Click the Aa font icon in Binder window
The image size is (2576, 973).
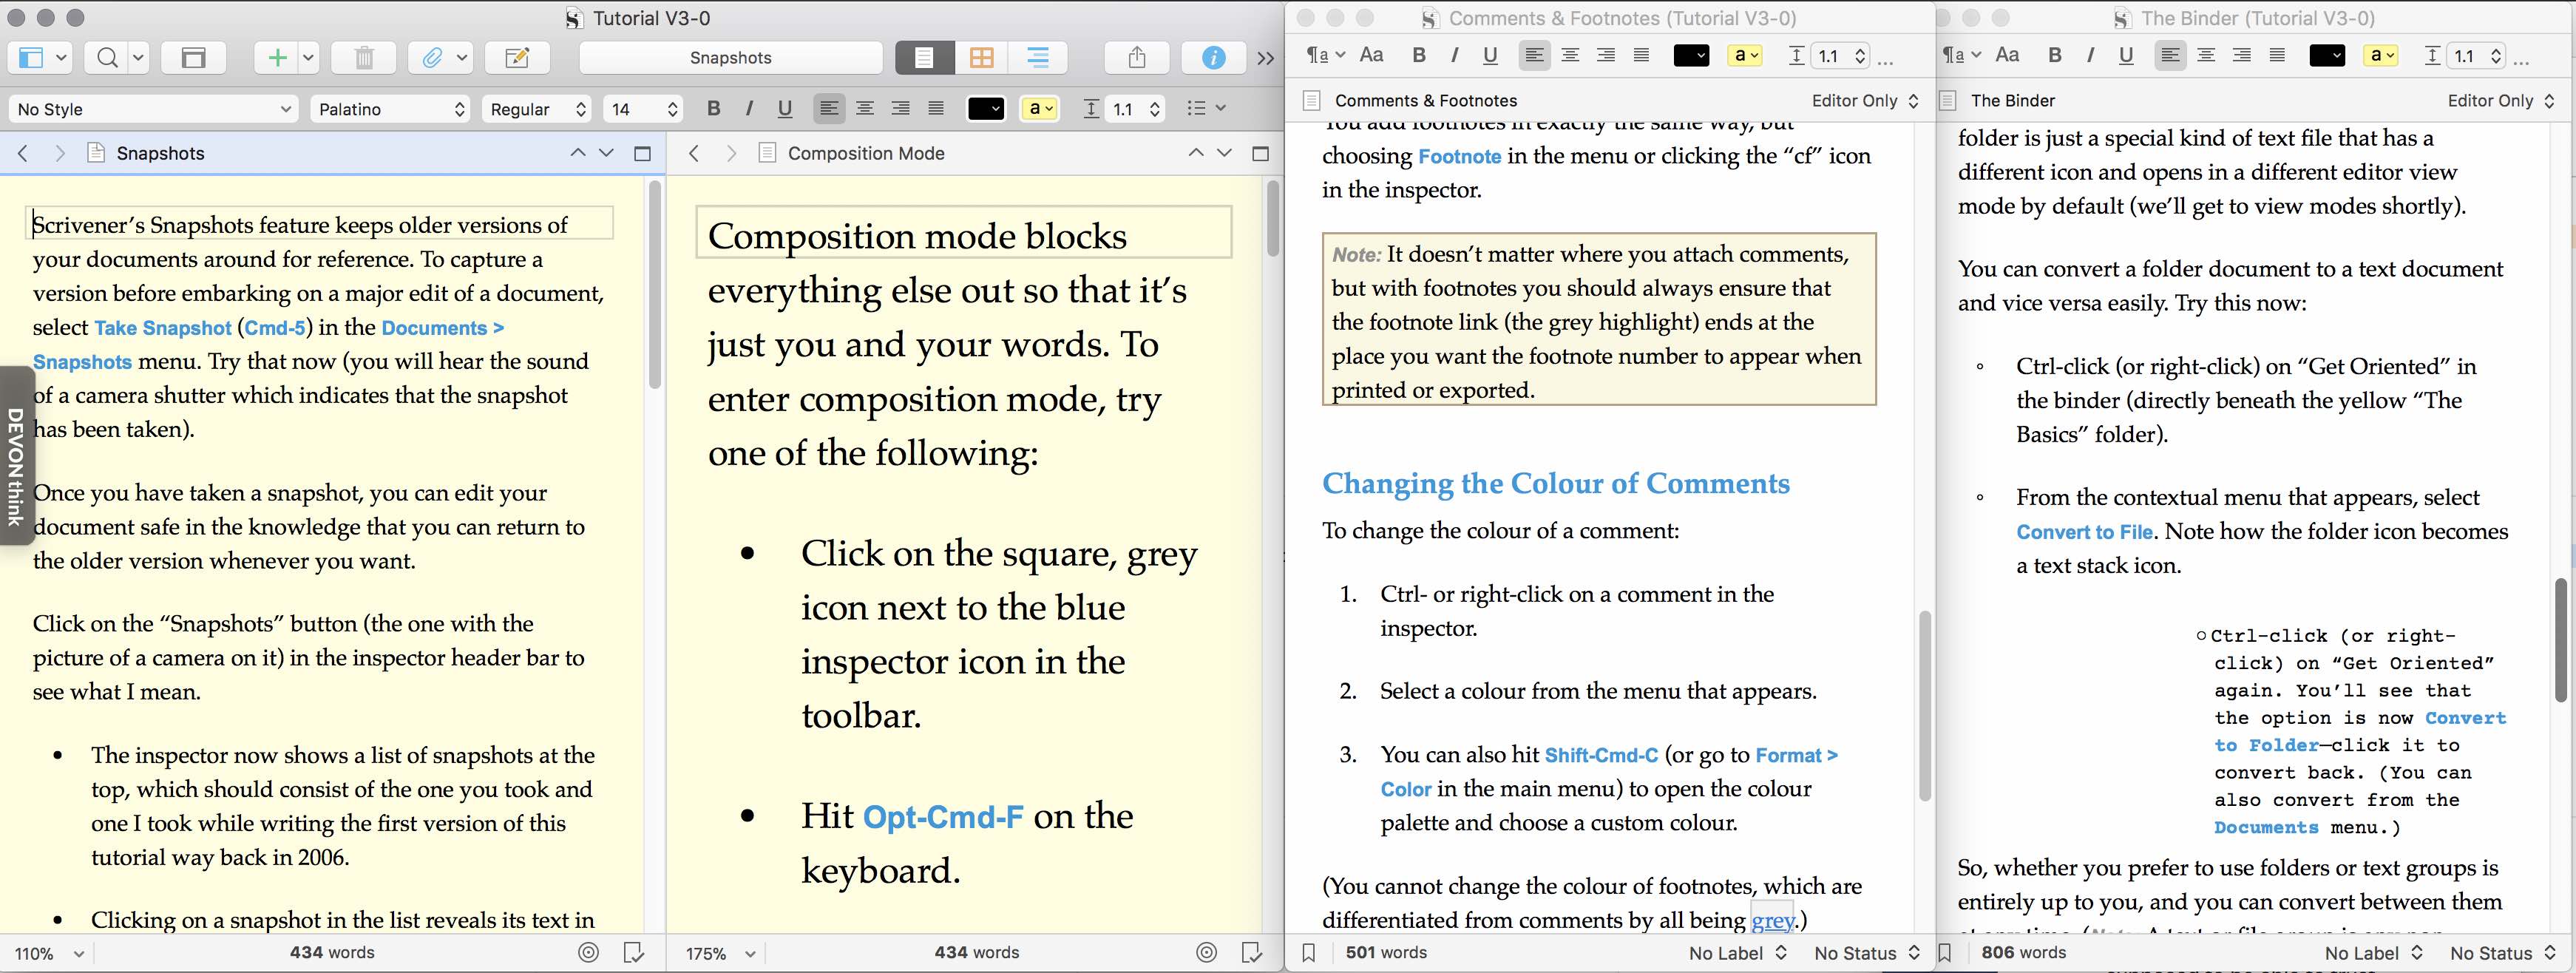pos(2007,55)
